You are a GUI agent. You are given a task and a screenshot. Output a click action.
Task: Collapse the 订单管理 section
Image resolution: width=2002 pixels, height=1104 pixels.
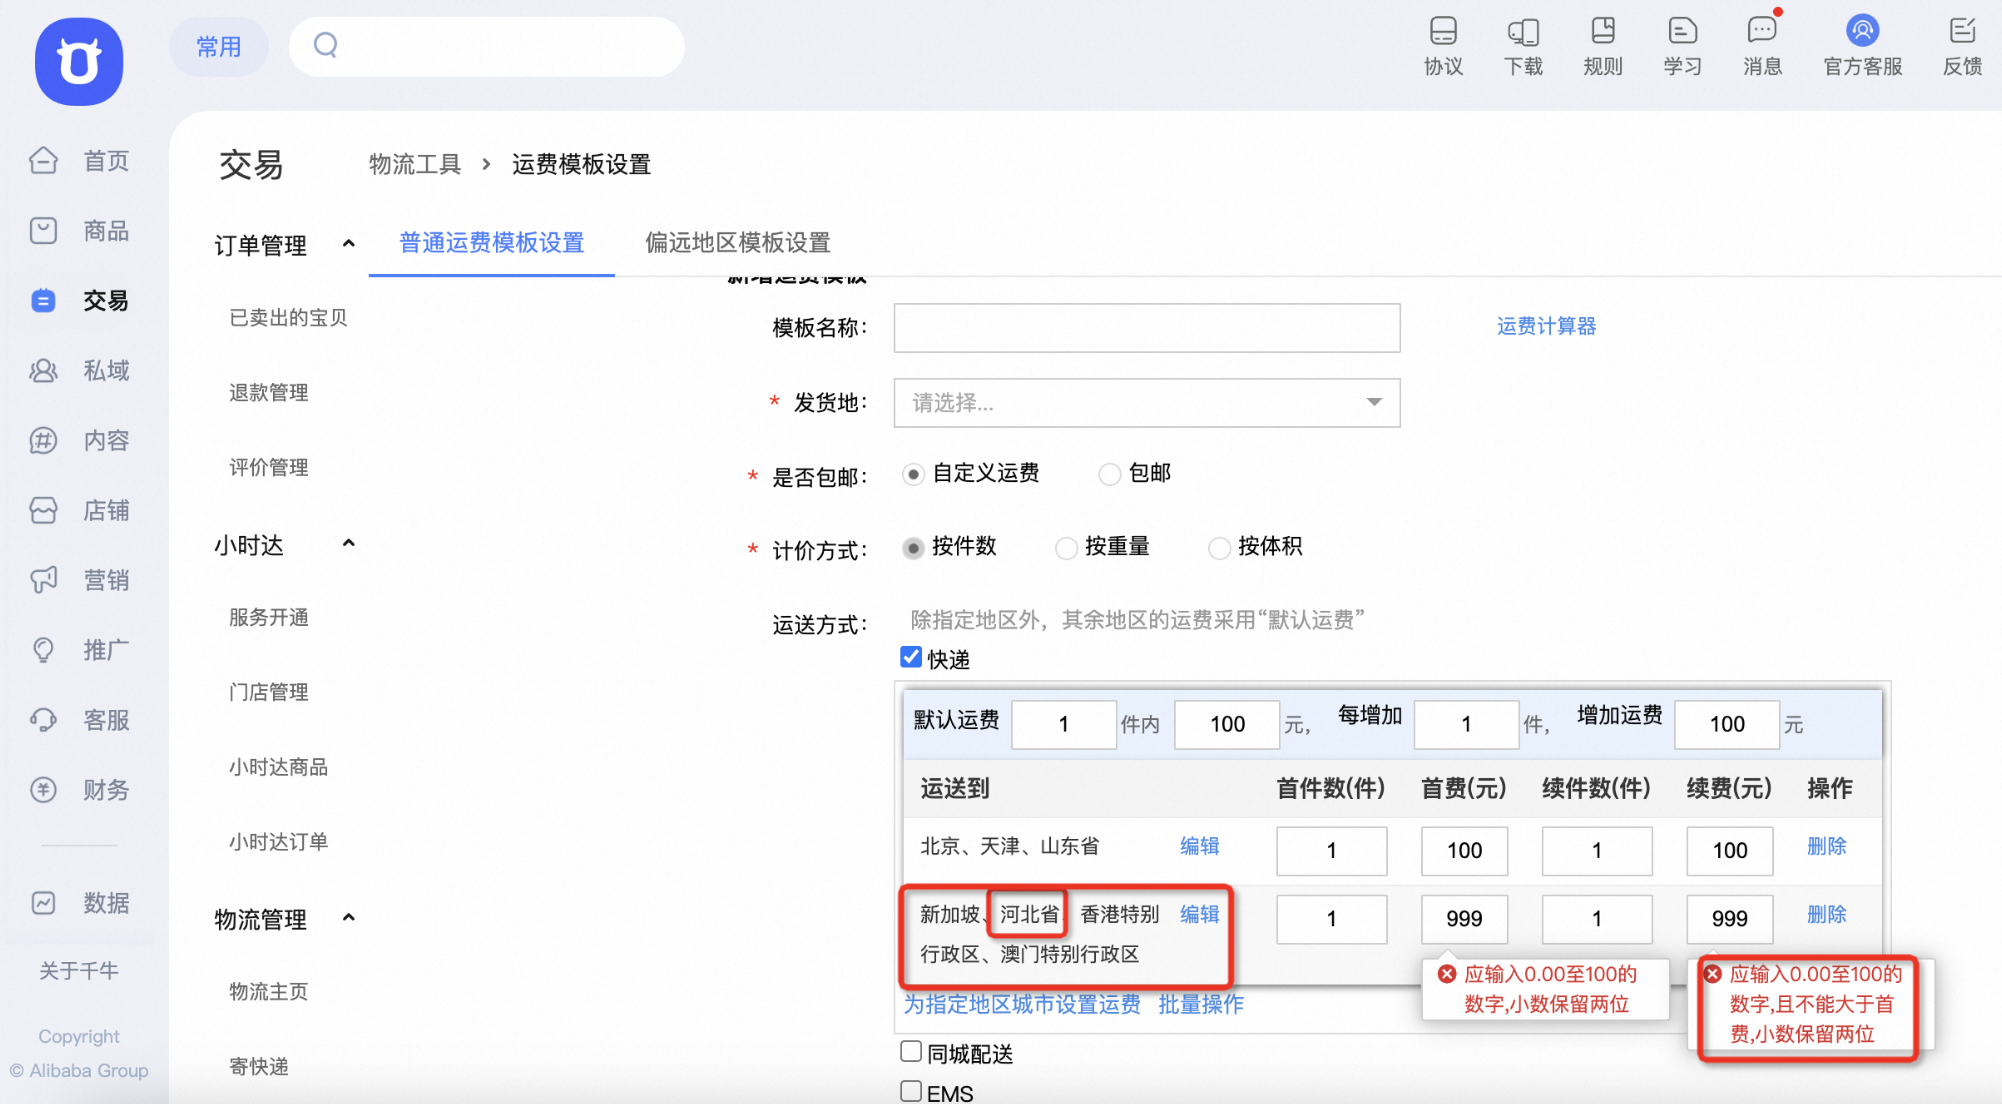348,244
